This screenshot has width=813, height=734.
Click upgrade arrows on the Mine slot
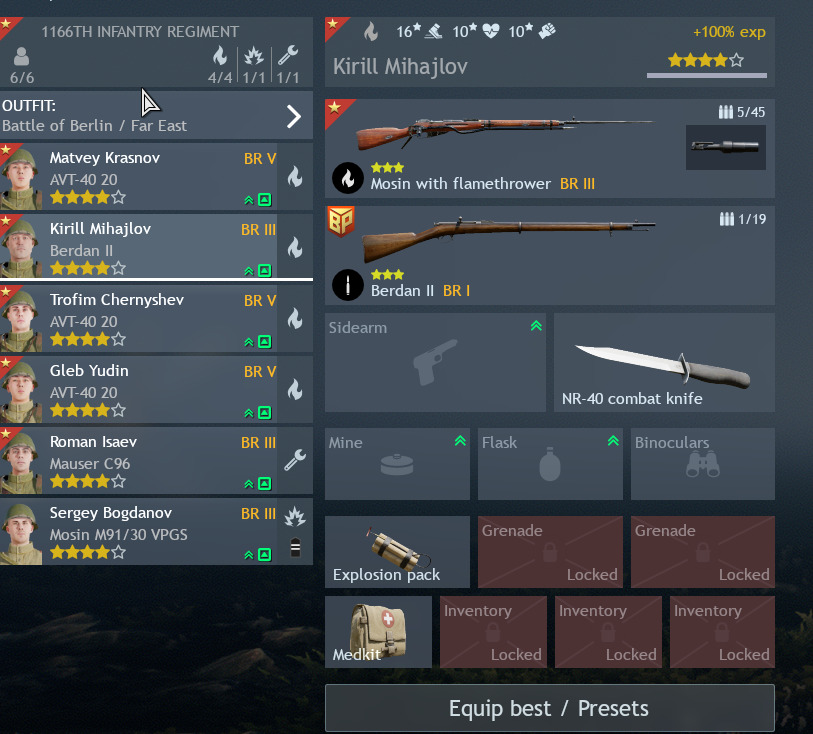pyautogui.click(x=460, y=441)
